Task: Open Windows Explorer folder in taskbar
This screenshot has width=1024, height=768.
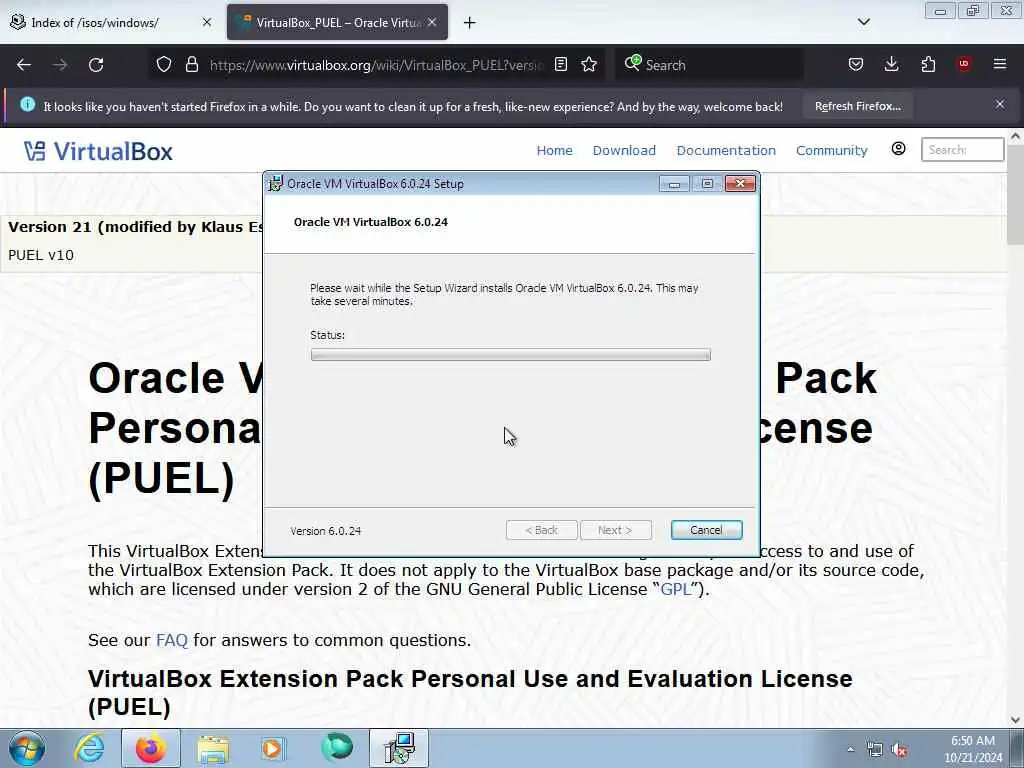Action: 213,748
